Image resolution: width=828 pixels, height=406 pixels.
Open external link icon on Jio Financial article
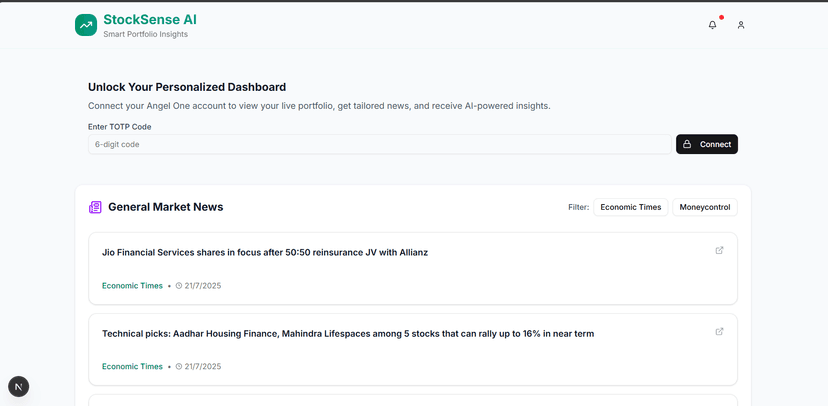[x=719, y=250]
